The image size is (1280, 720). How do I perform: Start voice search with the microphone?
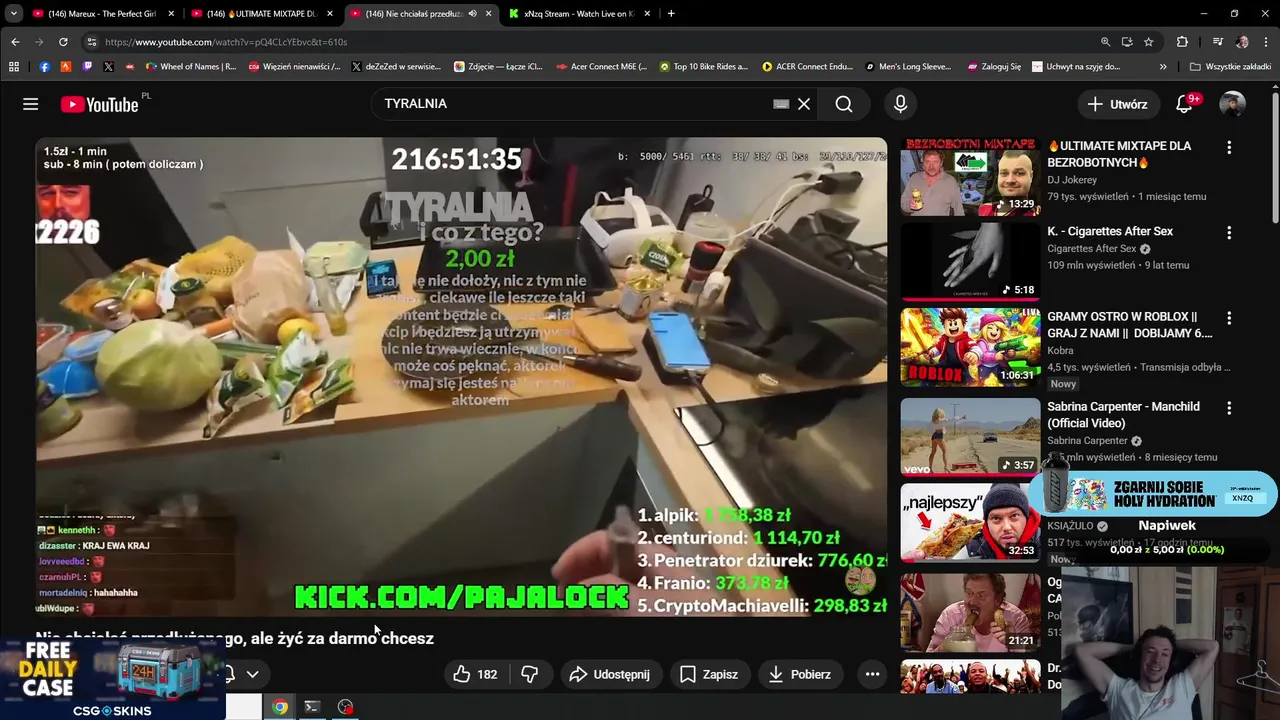900,104
